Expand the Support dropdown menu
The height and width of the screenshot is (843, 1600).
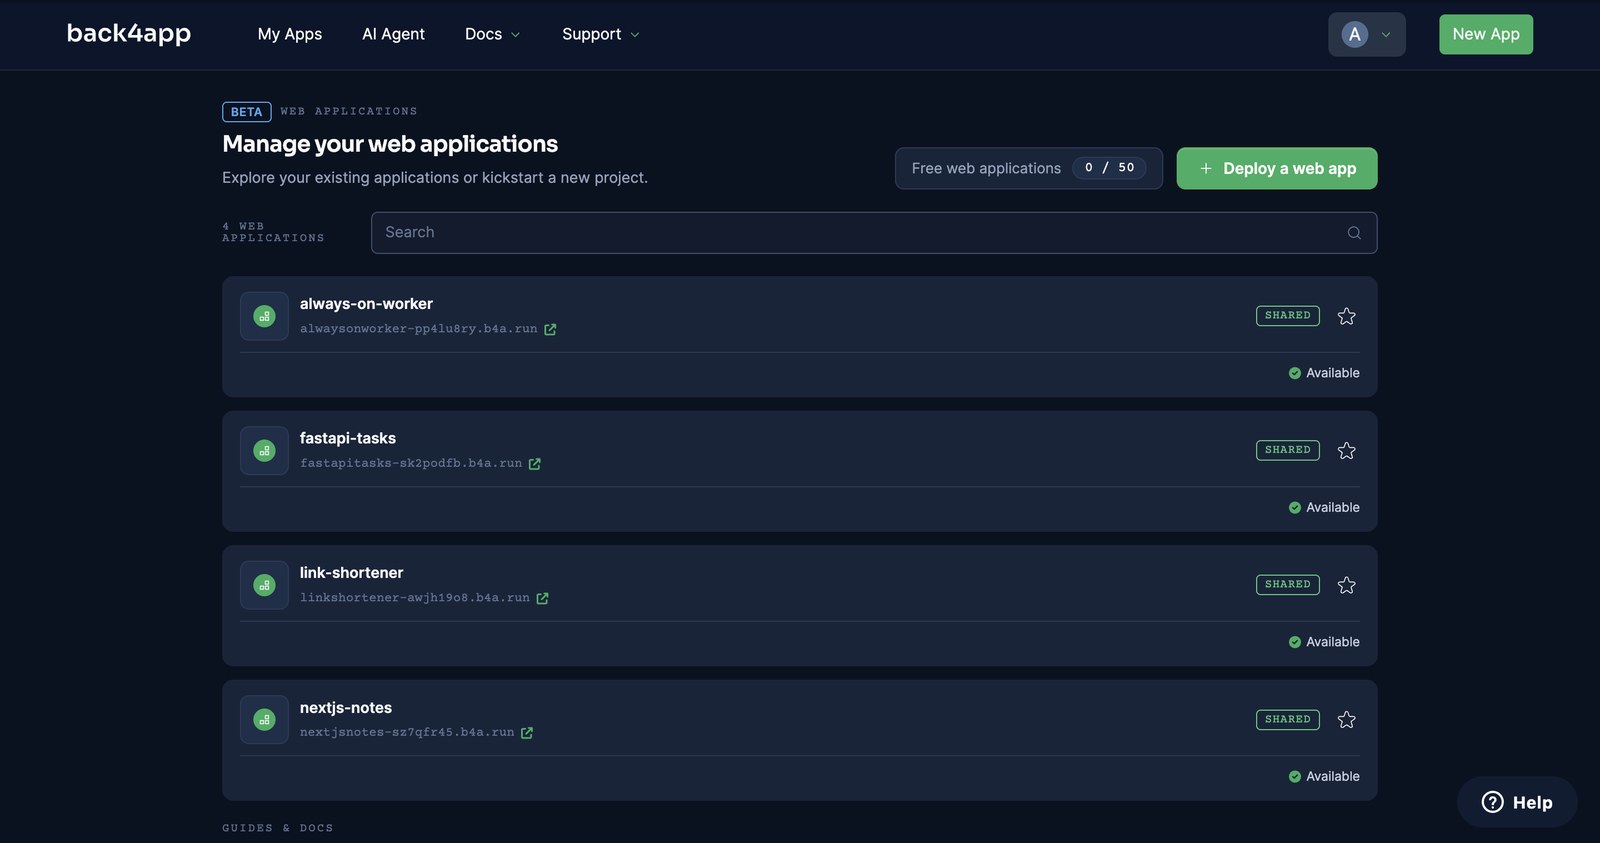600,34
